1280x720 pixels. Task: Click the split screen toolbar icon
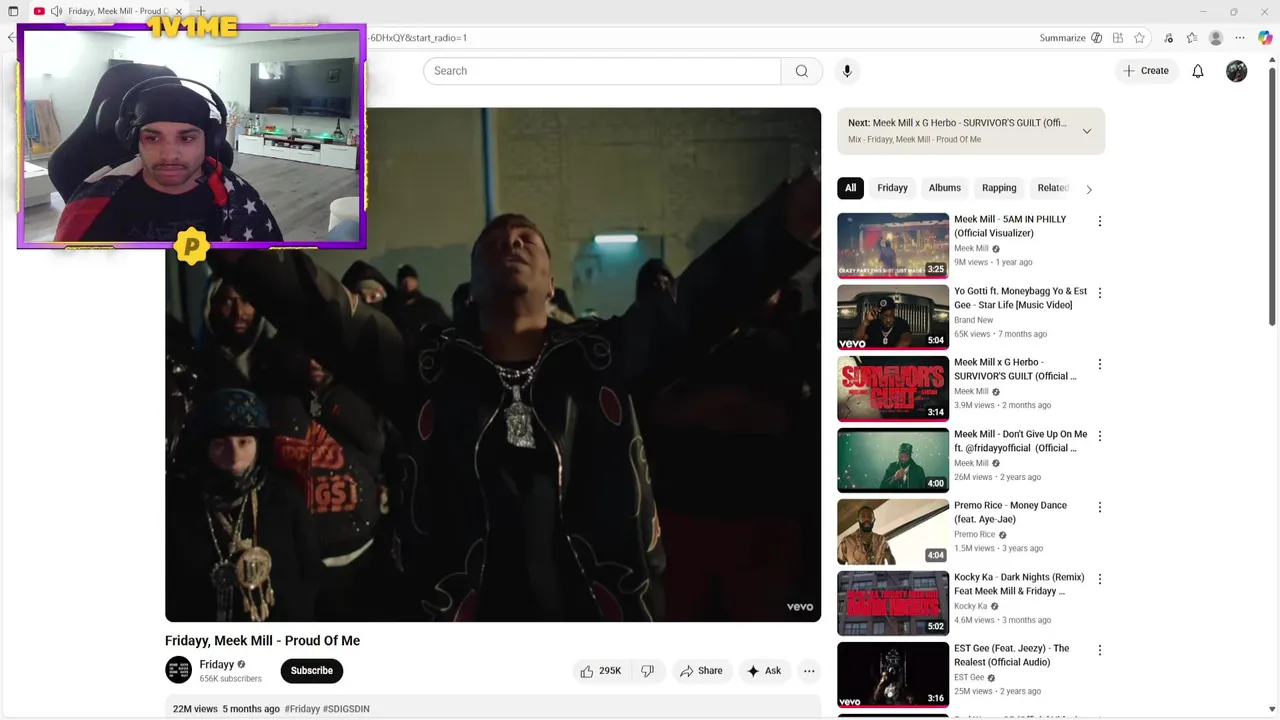tap(1118, 38)
